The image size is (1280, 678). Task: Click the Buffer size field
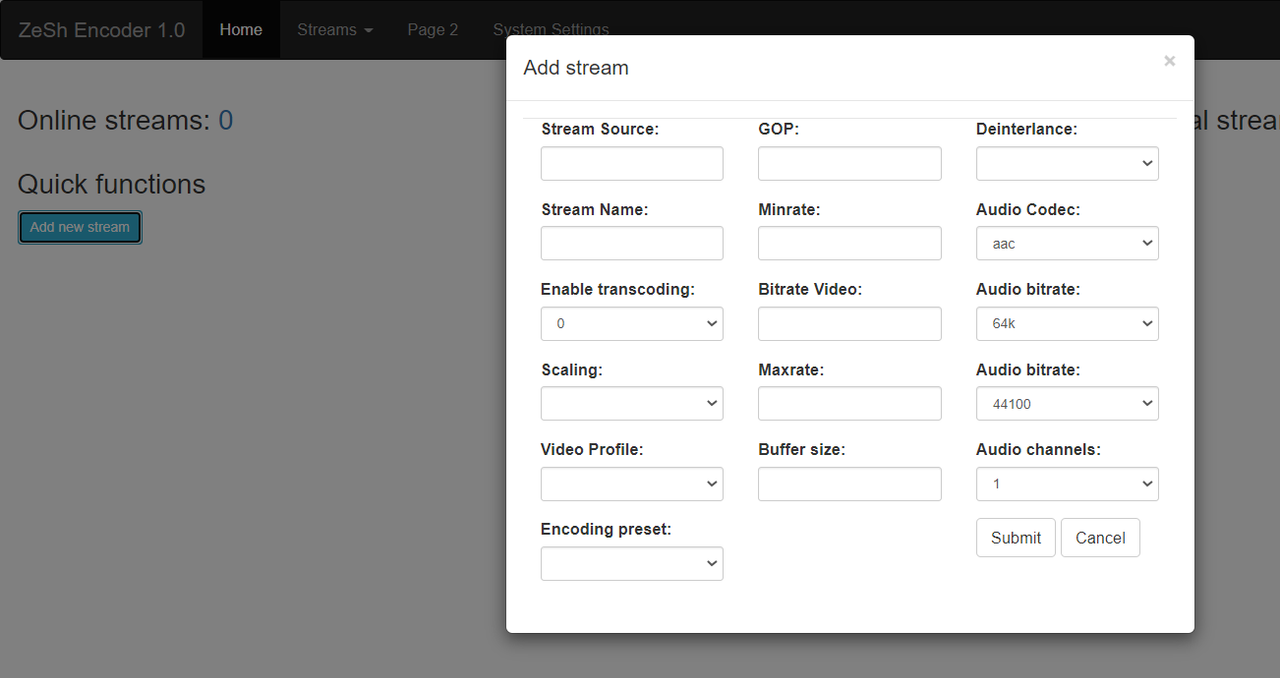[x=849, y=484]
